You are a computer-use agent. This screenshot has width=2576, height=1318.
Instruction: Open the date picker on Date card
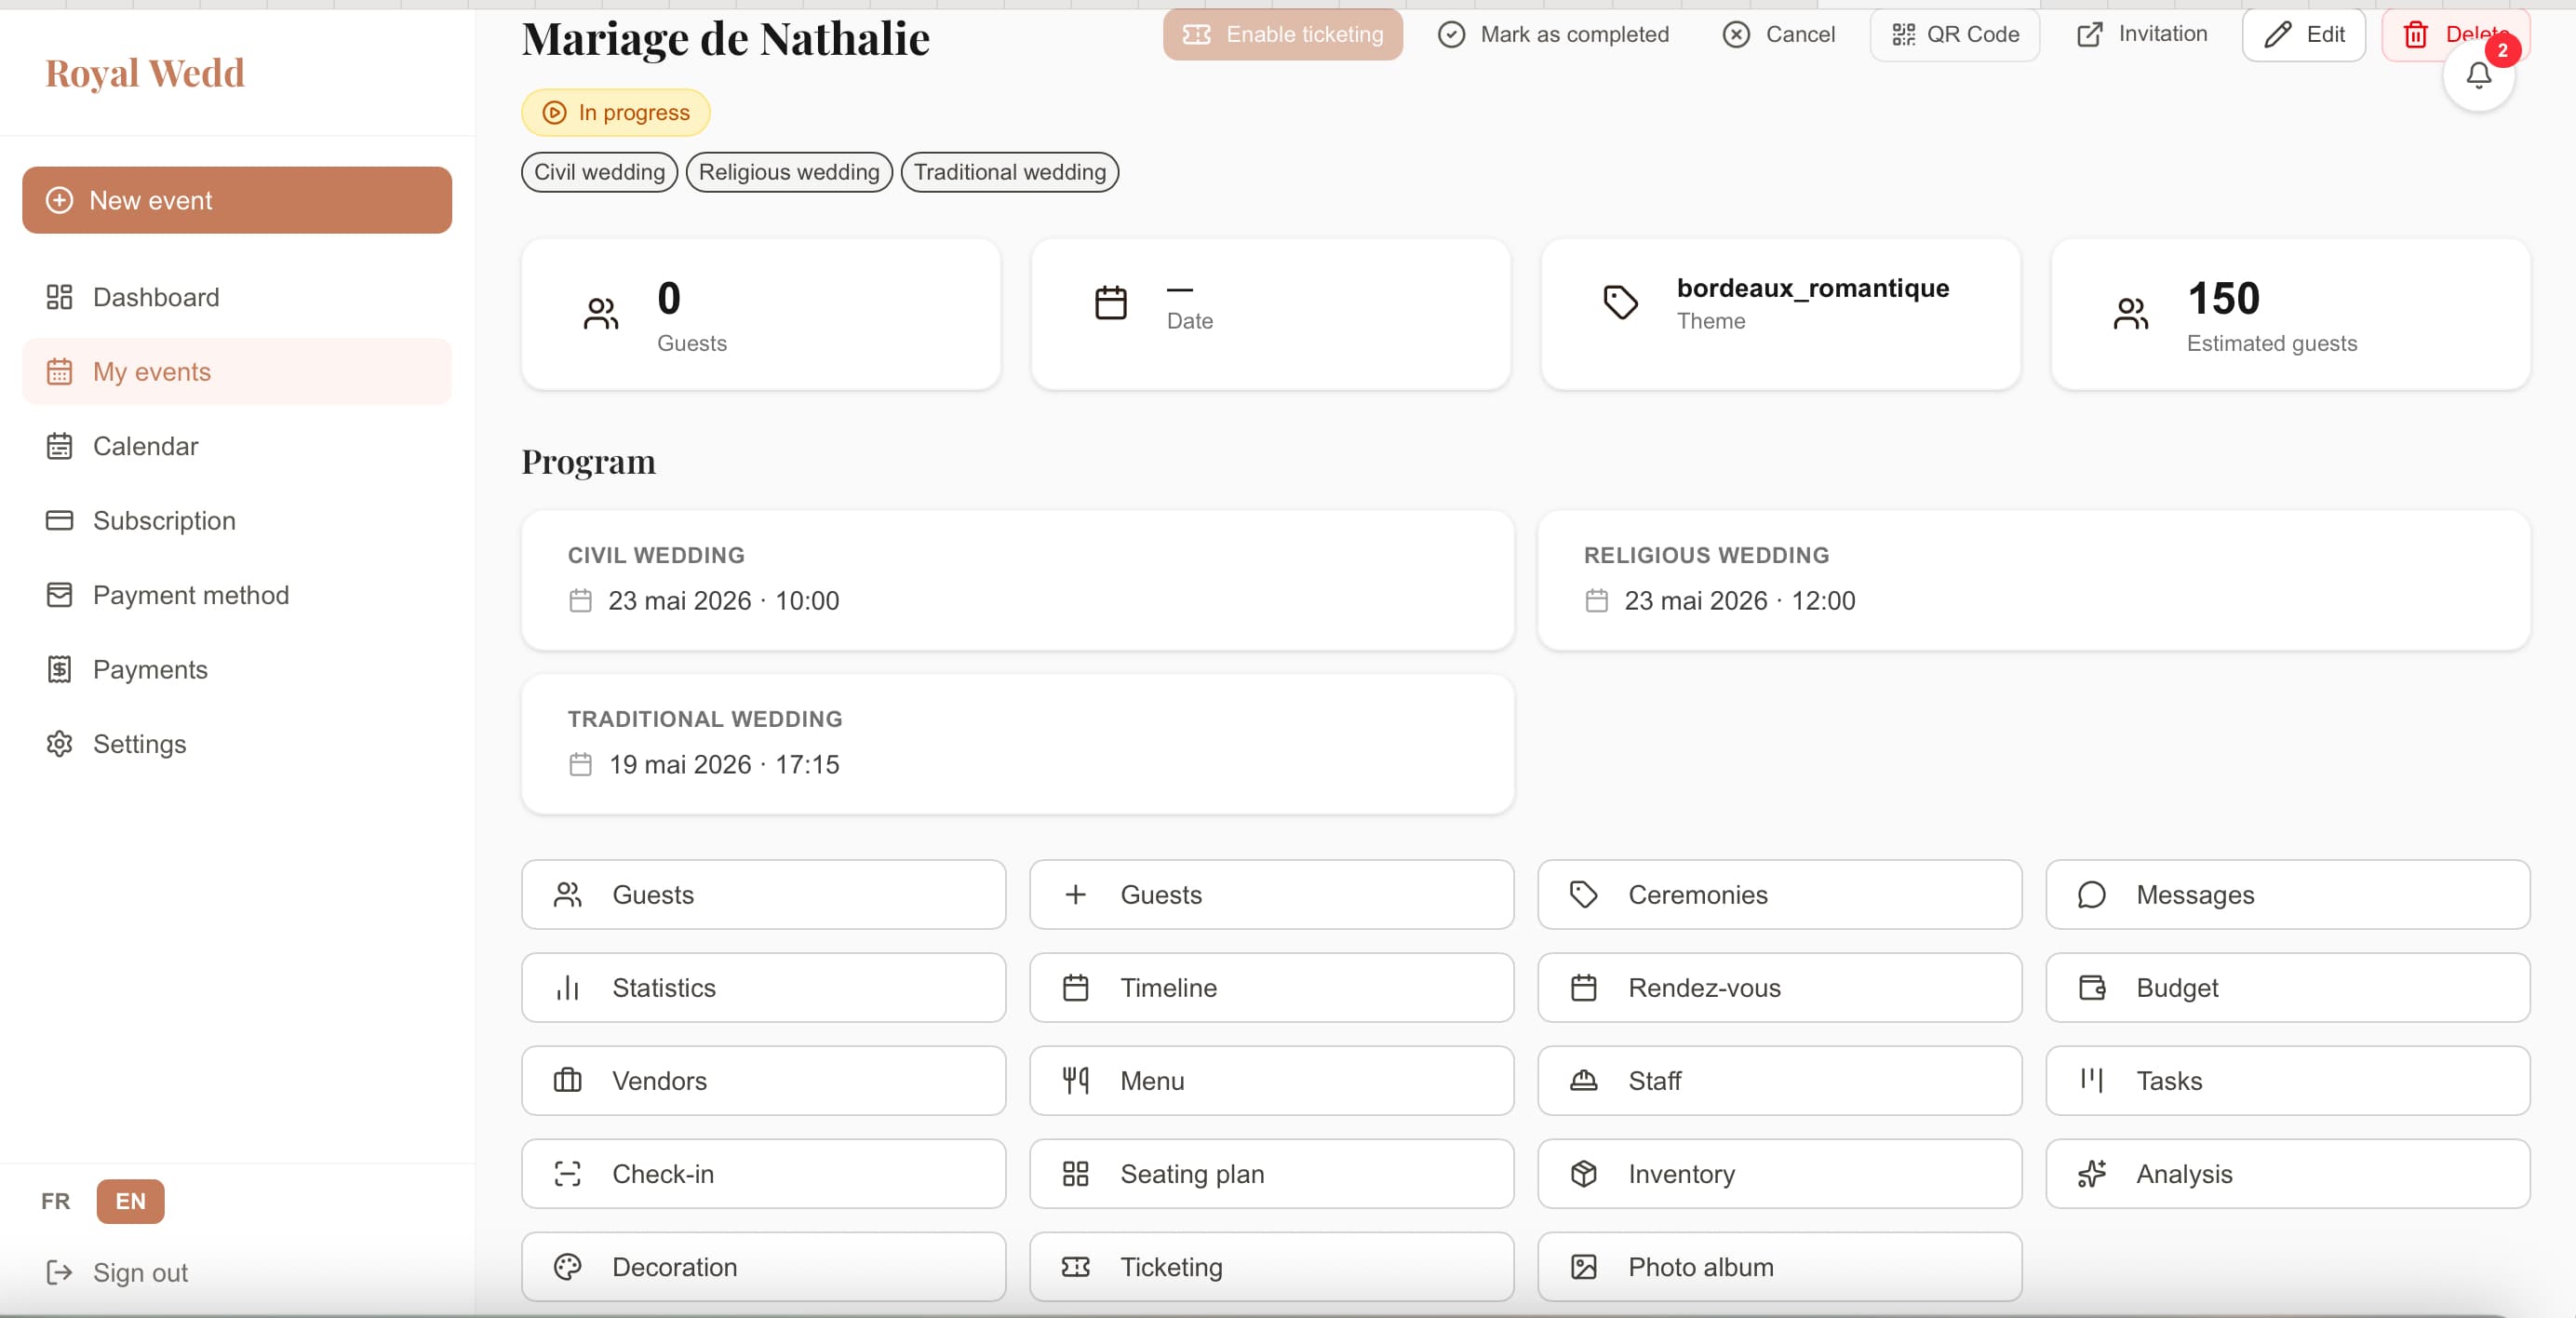1269,313
